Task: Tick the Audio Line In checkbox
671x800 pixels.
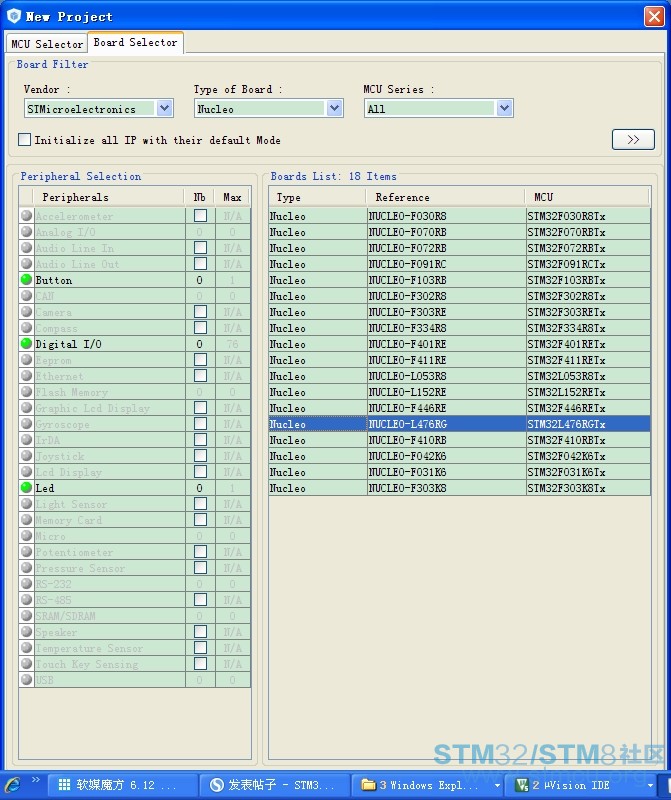Action: click(201, 247)
